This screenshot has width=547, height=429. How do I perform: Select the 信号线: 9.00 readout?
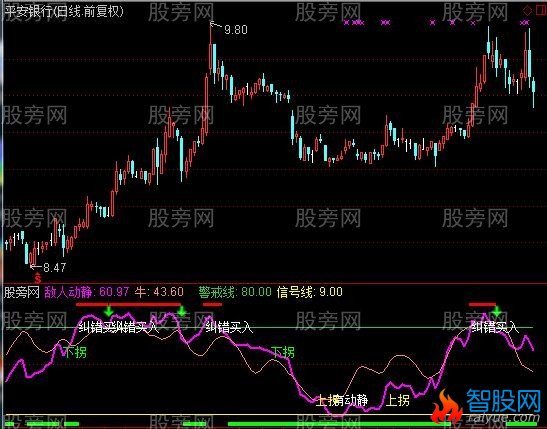[x=309, y=292]
